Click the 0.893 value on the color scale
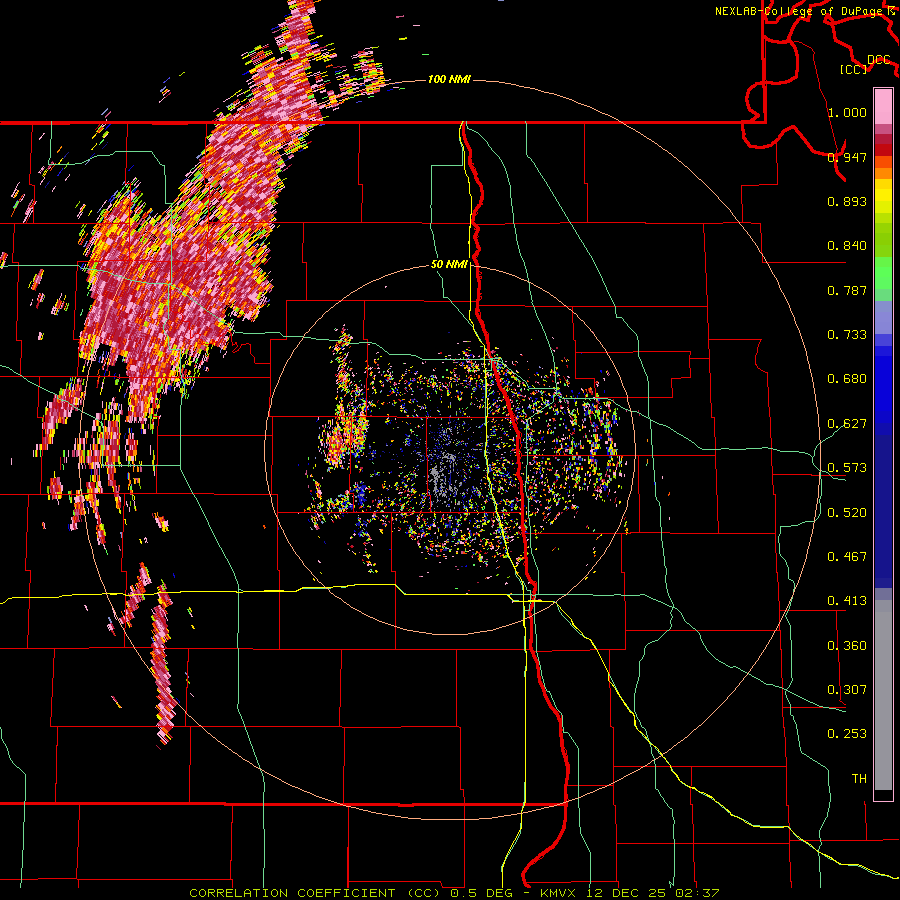This screenshot has width=900, height=900. point(847,201)
